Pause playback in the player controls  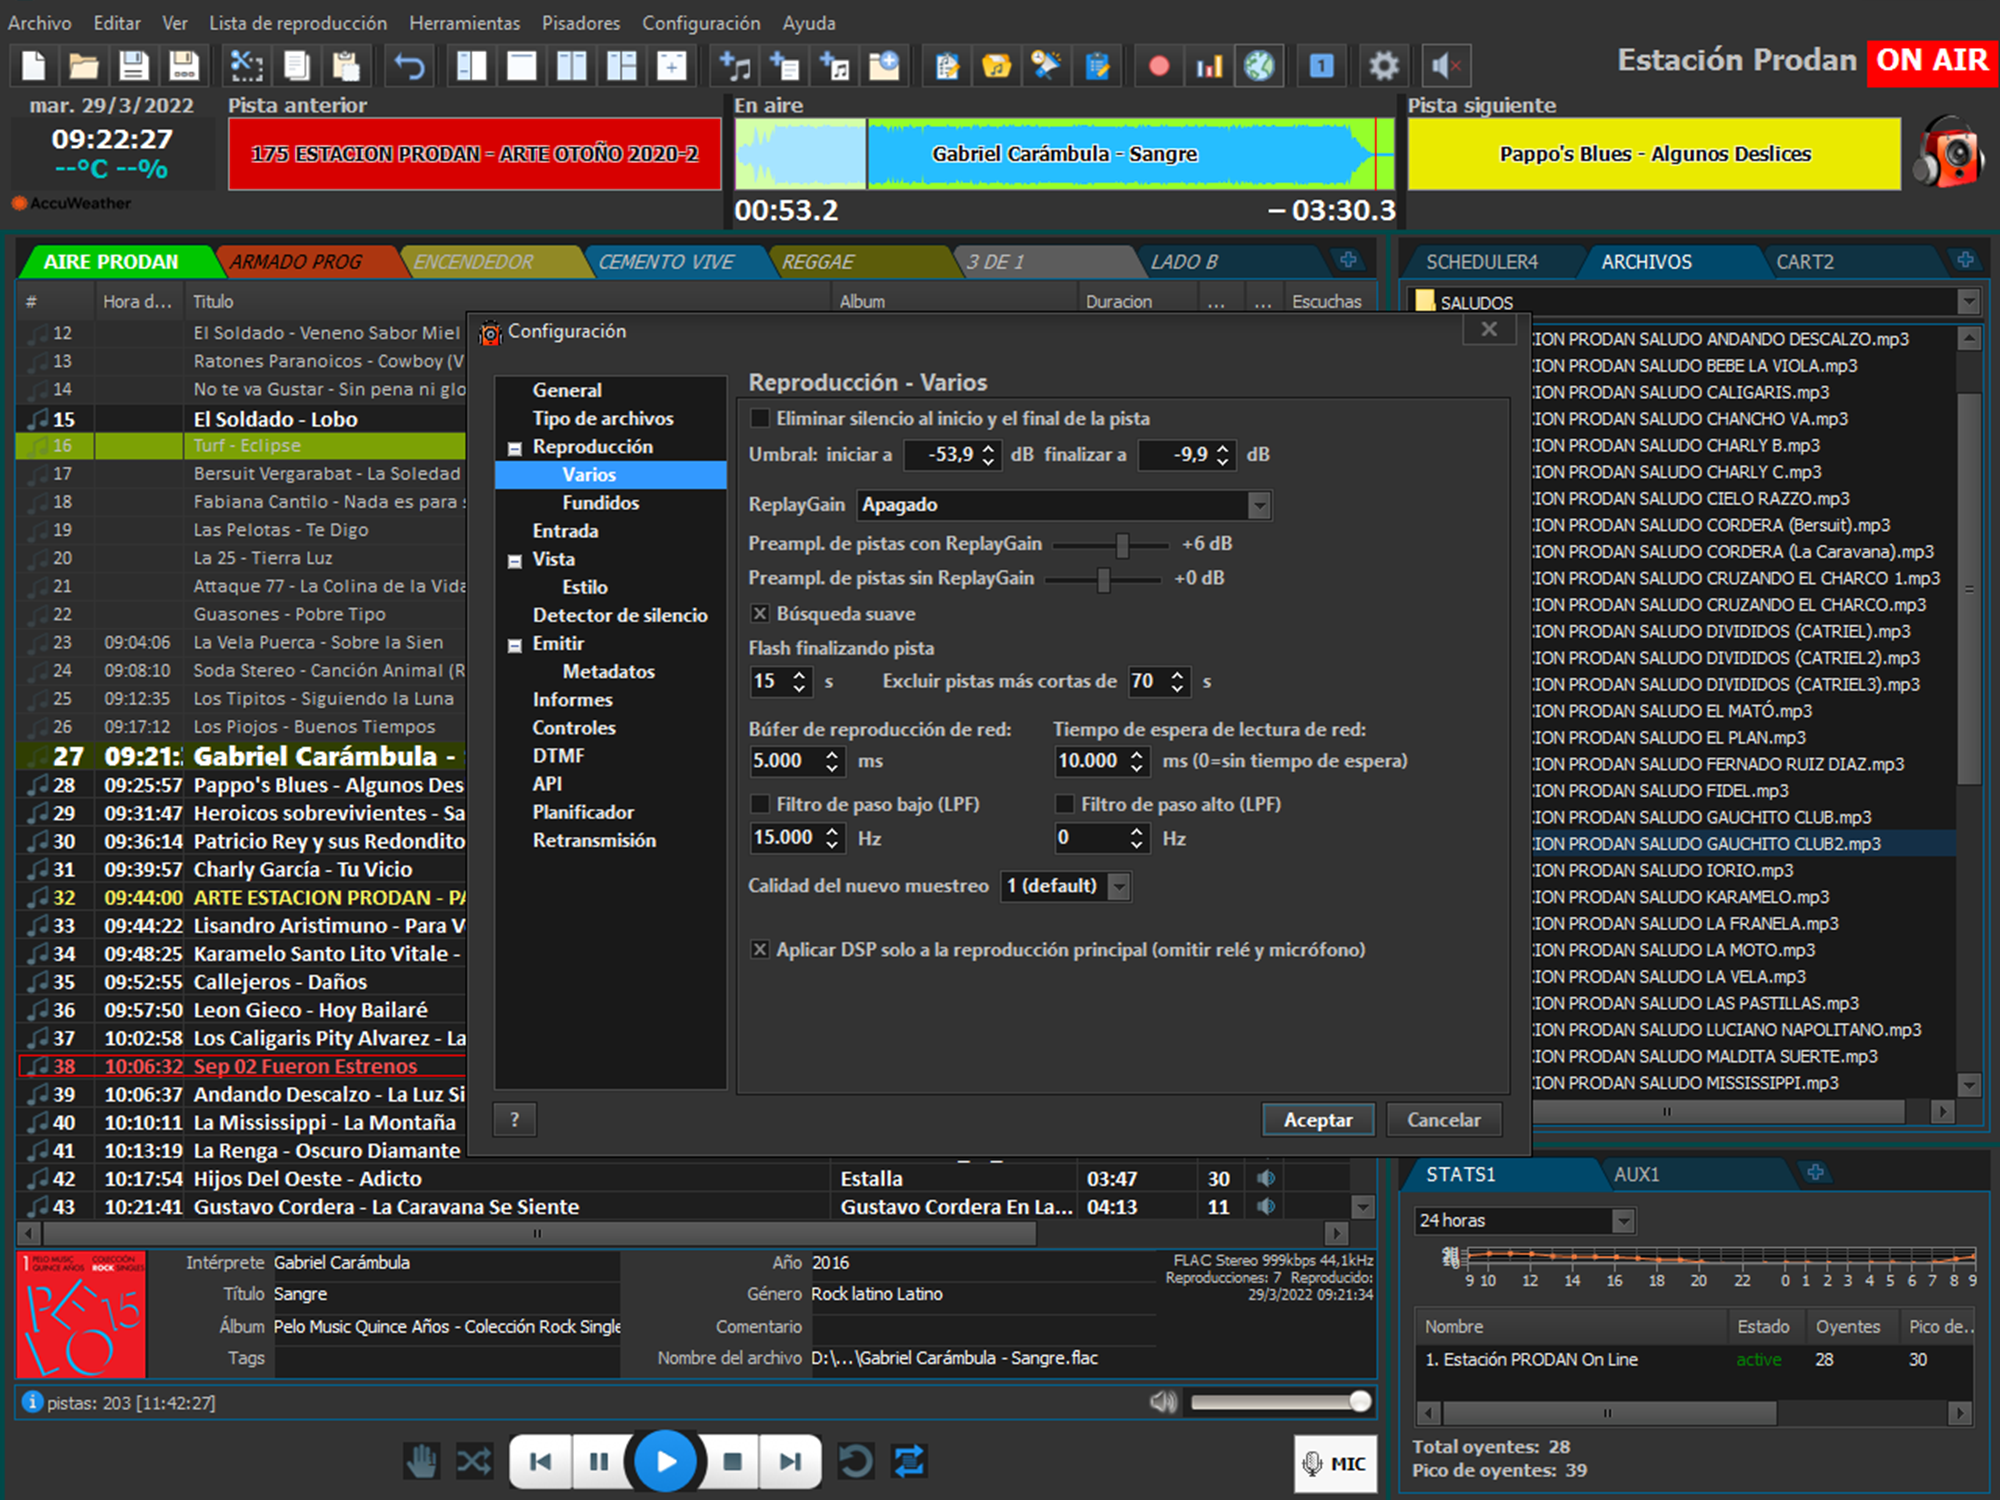(599, 1461)
